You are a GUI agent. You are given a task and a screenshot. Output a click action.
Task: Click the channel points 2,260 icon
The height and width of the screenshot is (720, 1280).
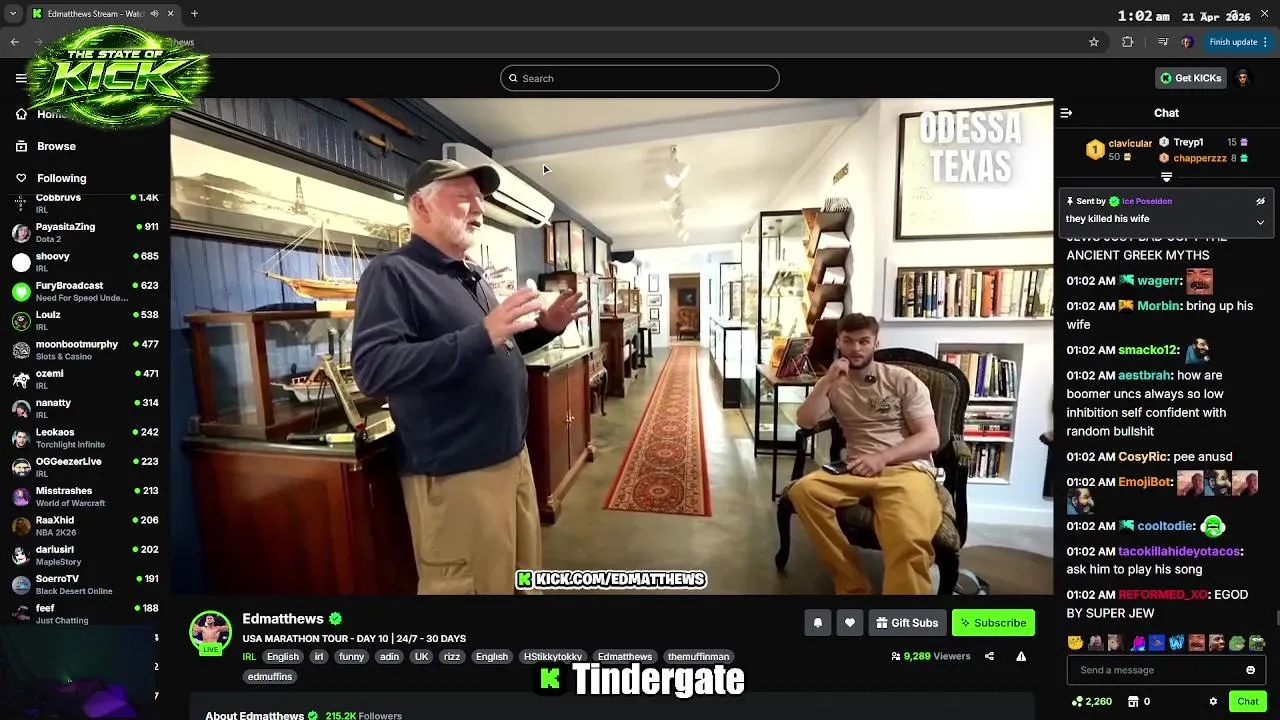point(1076,701)
